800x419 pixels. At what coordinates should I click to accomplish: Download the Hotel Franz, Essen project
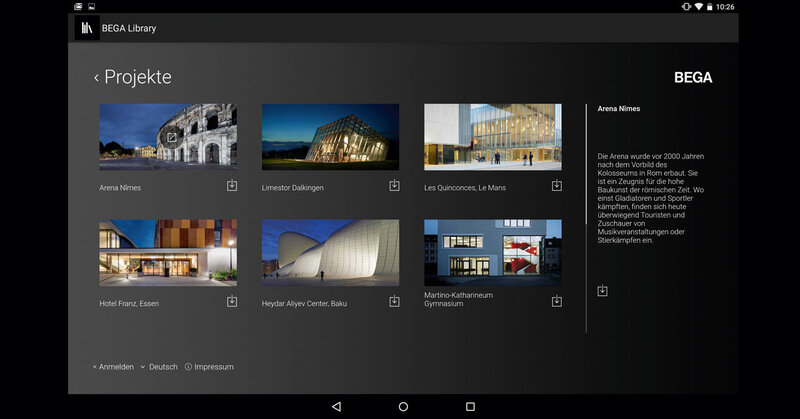(232, 301)
